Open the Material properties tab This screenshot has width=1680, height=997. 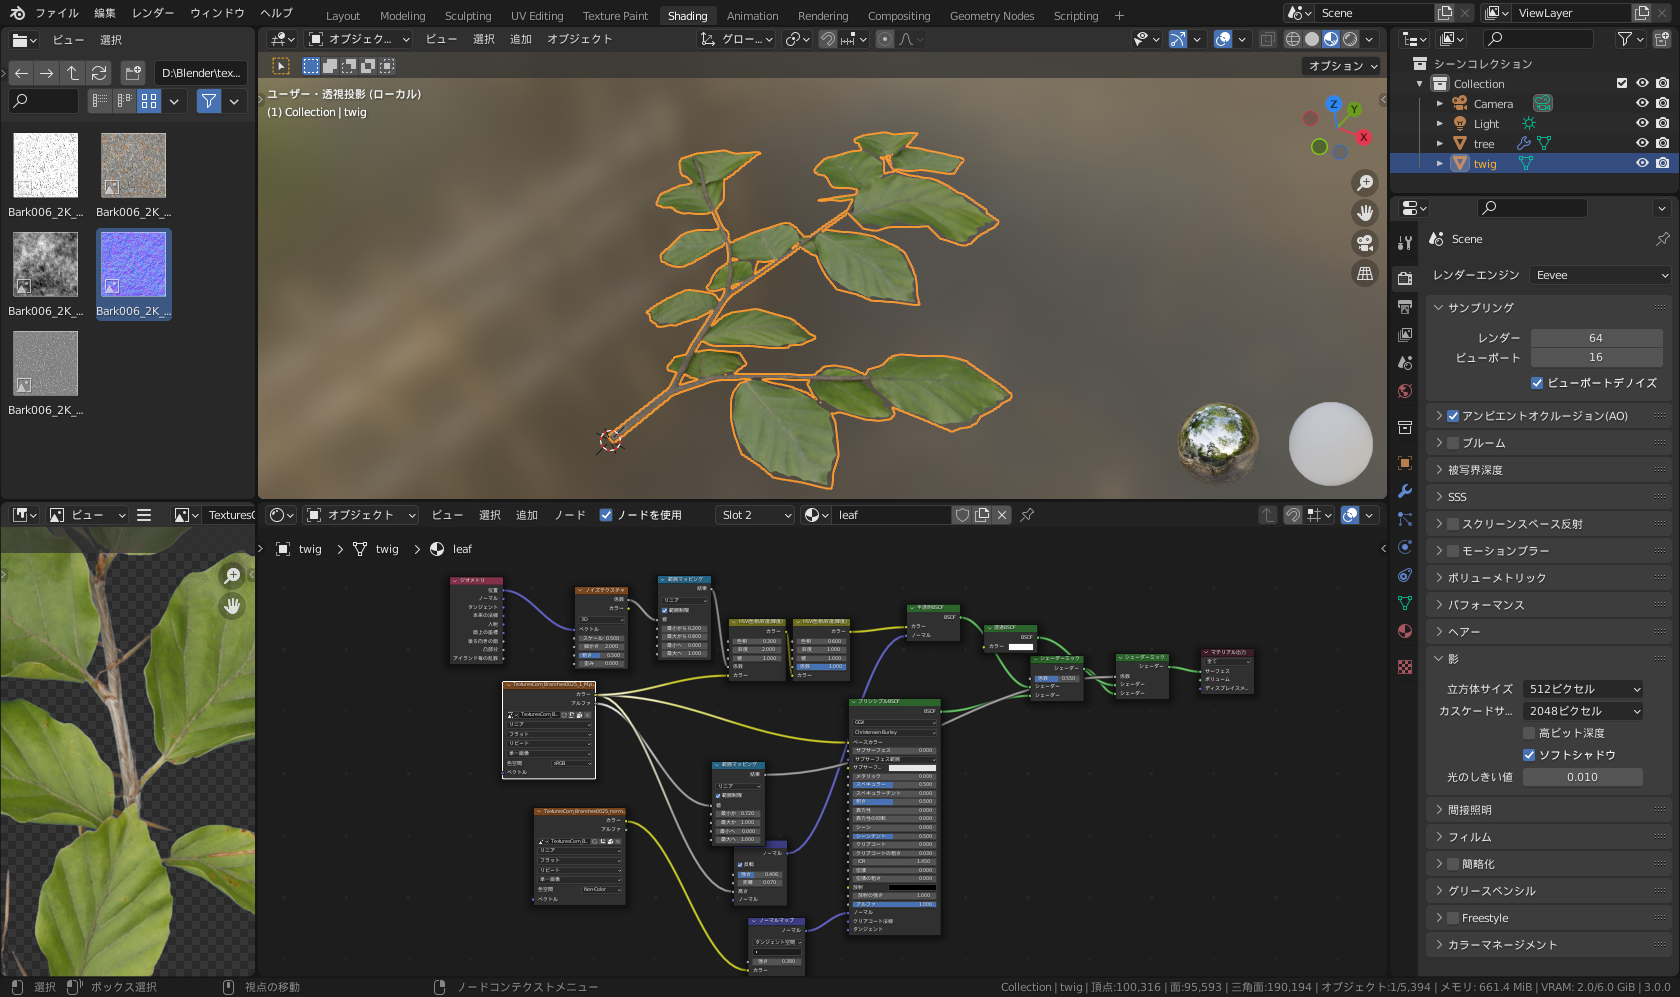click(1405, 631)
